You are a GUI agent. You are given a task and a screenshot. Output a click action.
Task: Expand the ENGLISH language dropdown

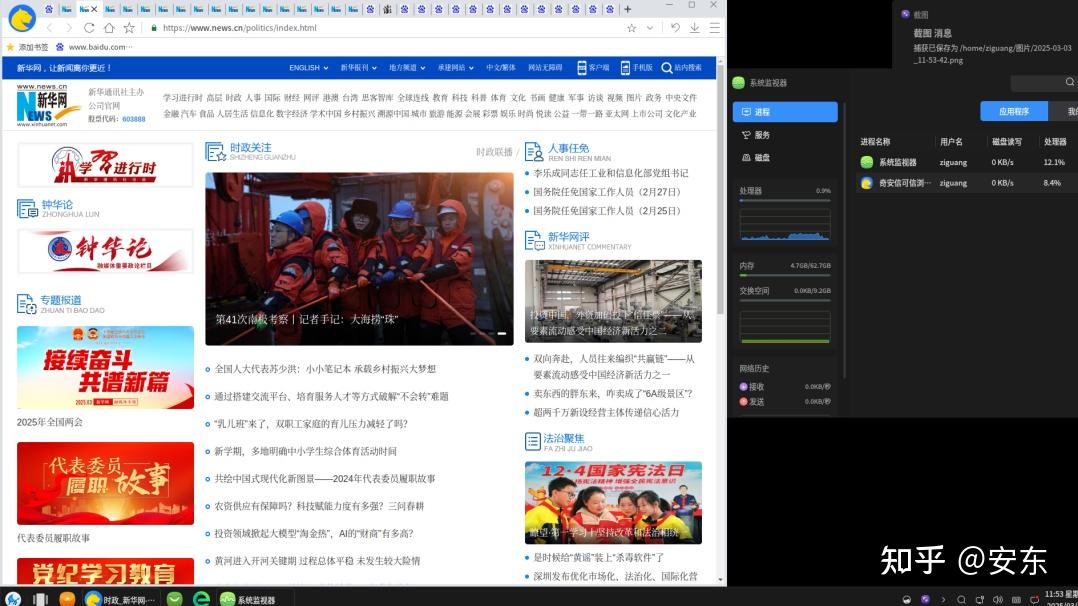click(x=306, y=67)
